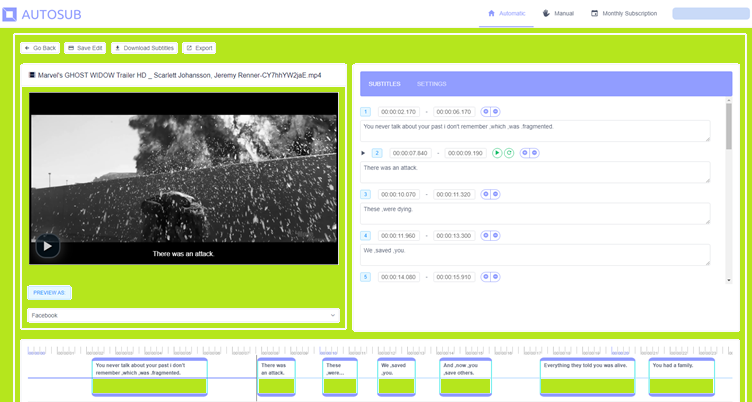Click the AUTOSUB logo icon
752x402 pixels.
click(9, 14)
